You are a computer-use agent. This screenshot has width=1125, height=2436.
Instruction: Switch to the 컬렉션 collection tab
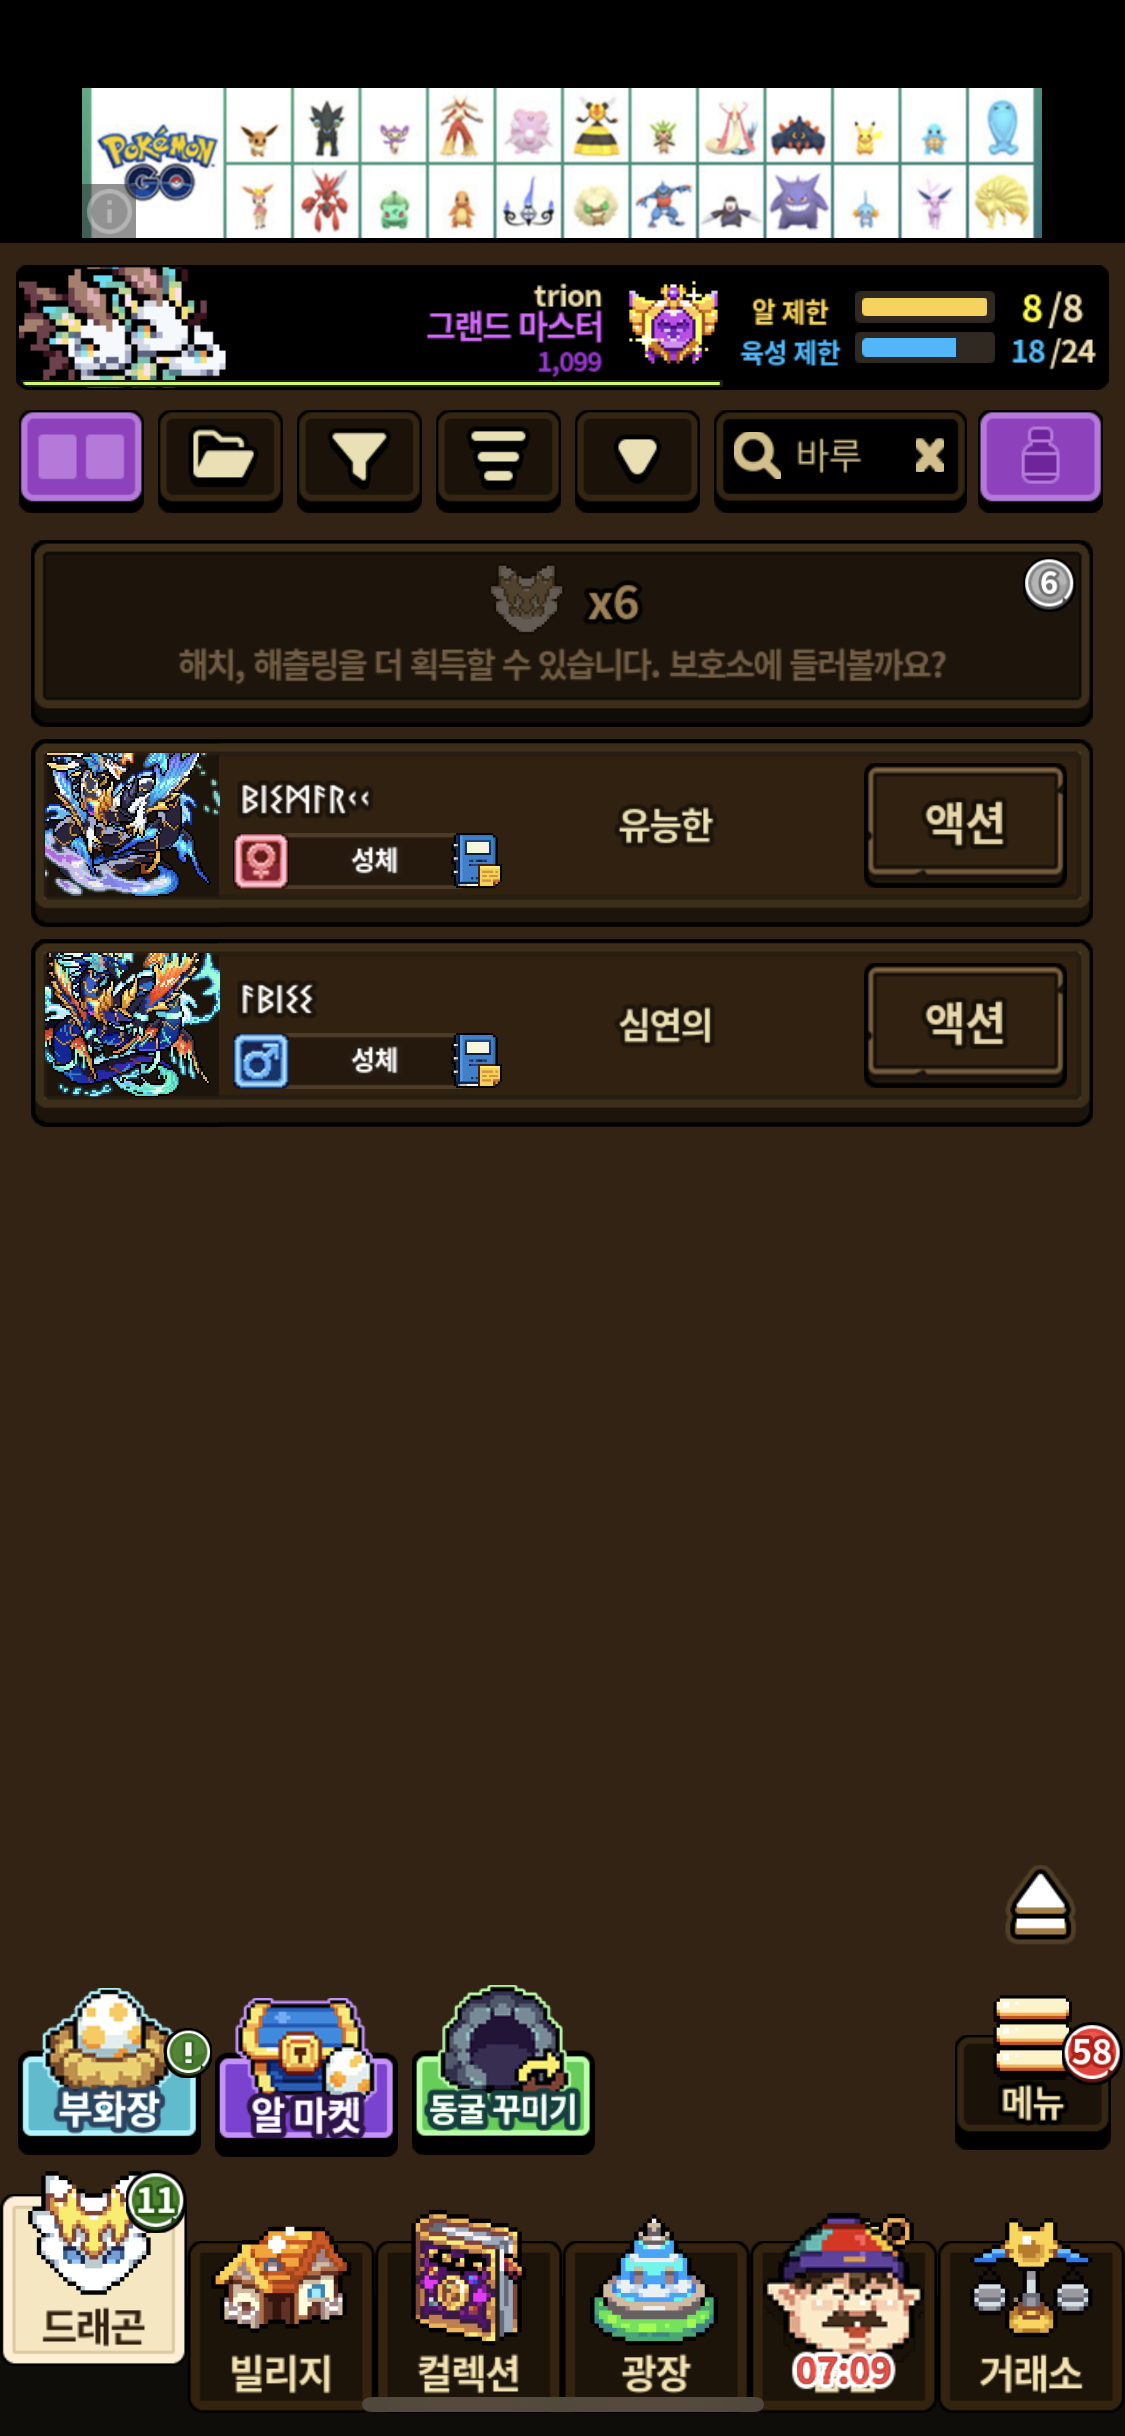coord(468,2318)
